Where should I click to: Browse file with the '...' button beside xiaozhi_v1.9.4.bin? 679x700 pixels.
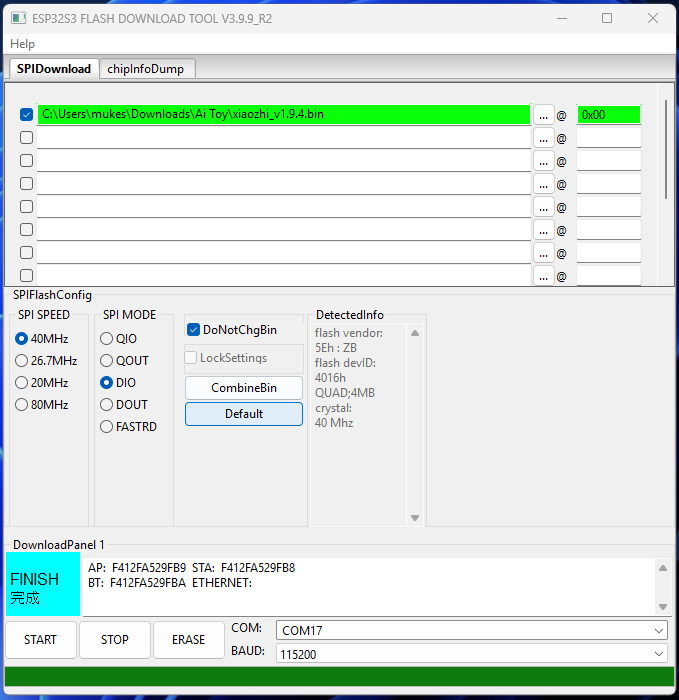(543, 116)
